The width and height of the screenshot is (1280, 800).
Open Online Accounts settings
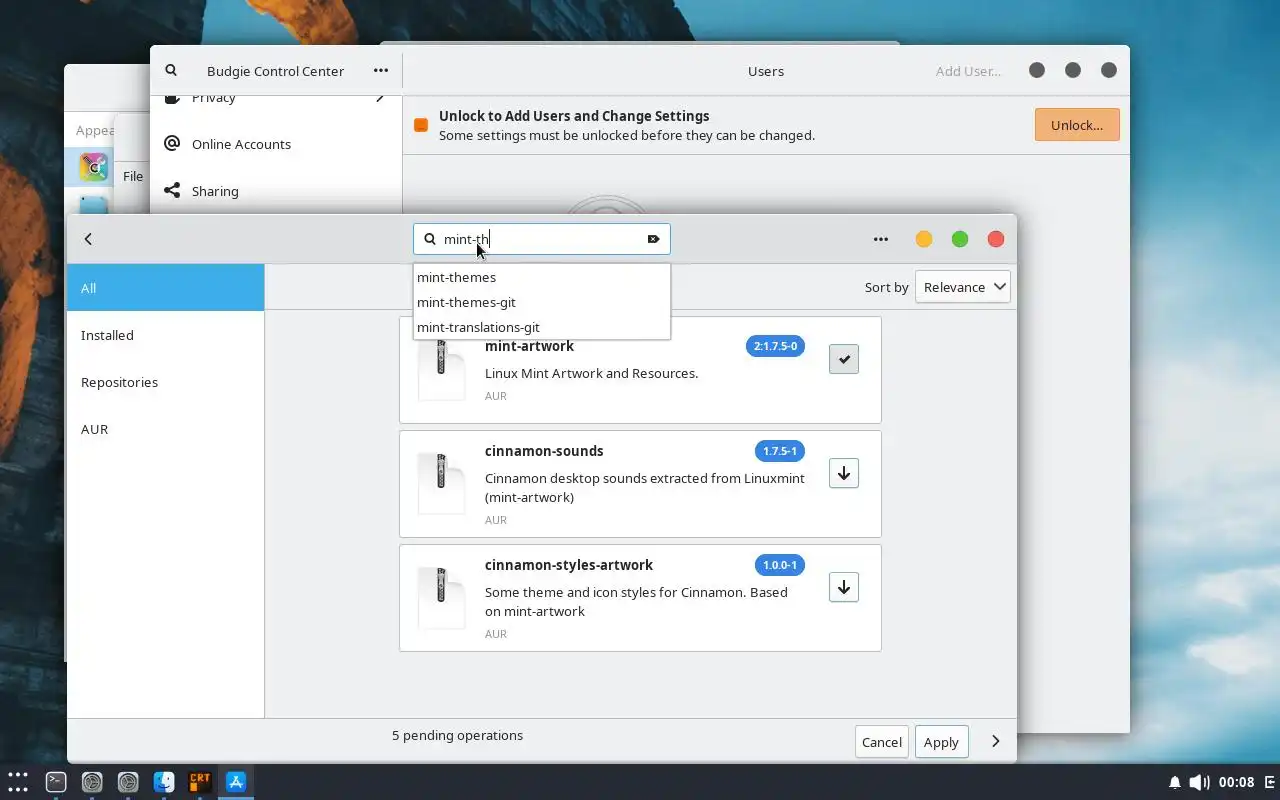pos(276,144)
